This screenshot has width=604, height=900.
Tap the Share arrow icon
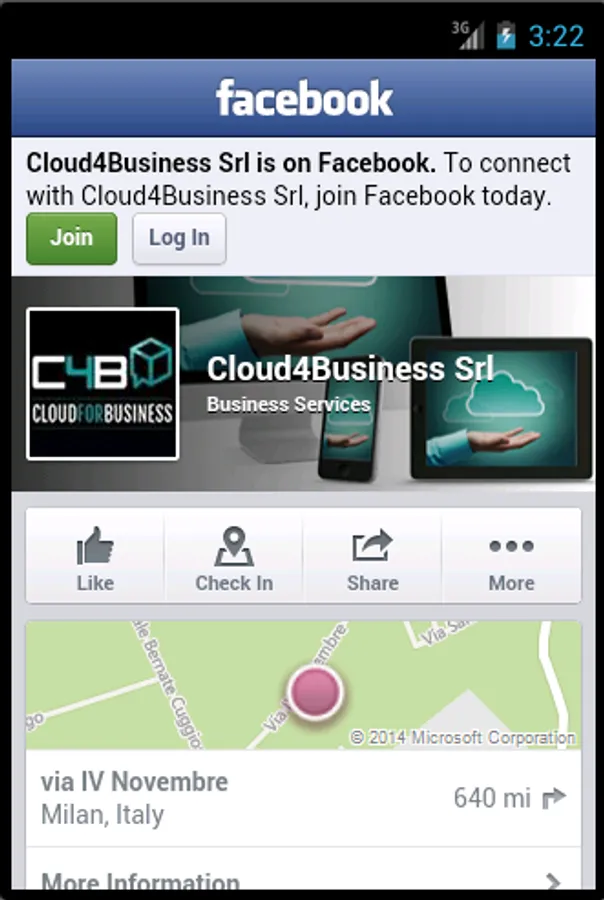point(372,546)
